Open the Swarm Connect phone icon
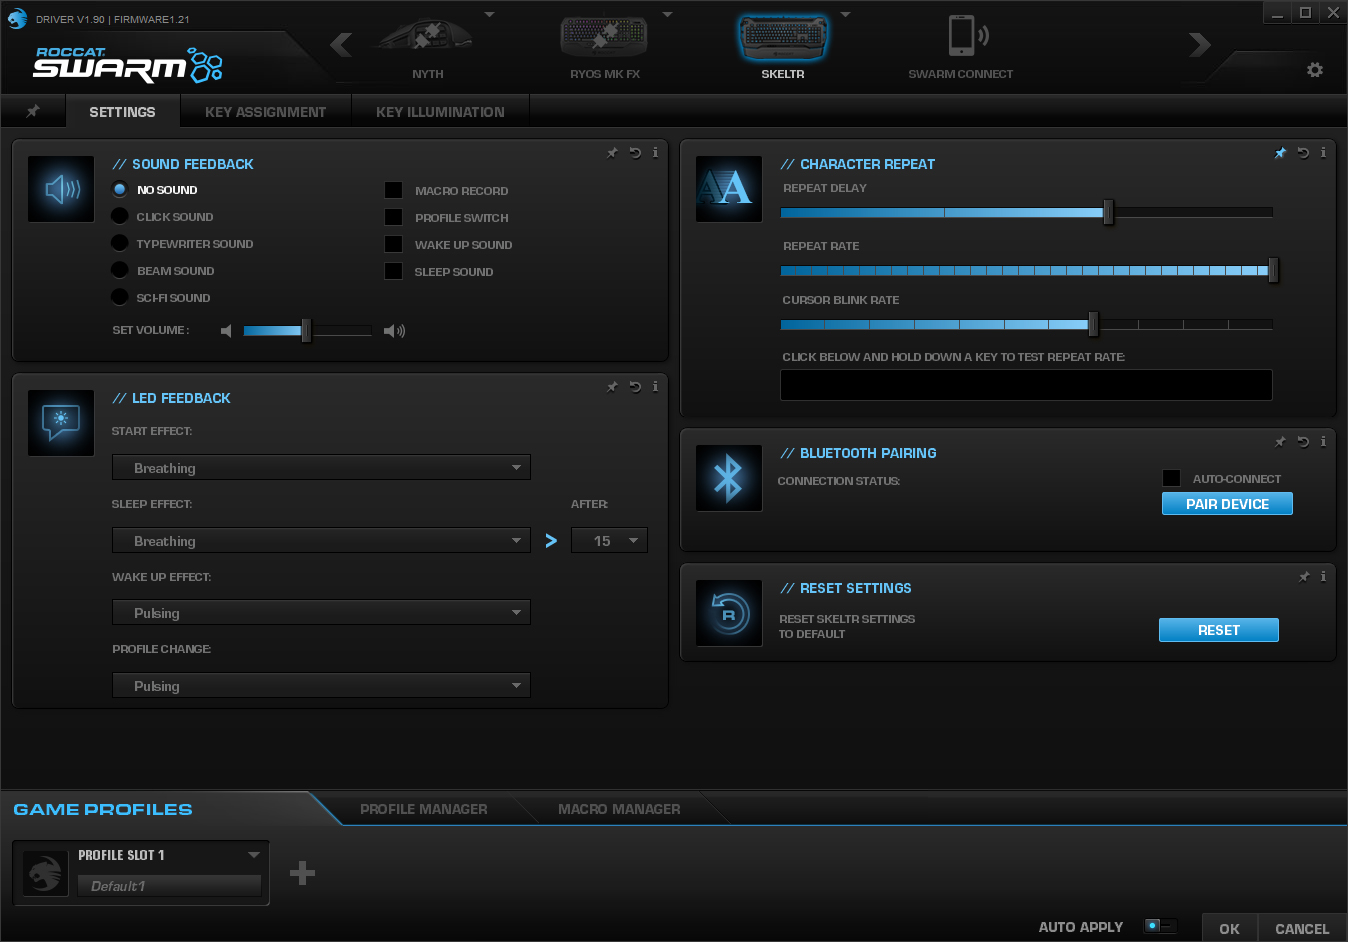The height and width of the screenshot is (942, 1348). (967, 36)
